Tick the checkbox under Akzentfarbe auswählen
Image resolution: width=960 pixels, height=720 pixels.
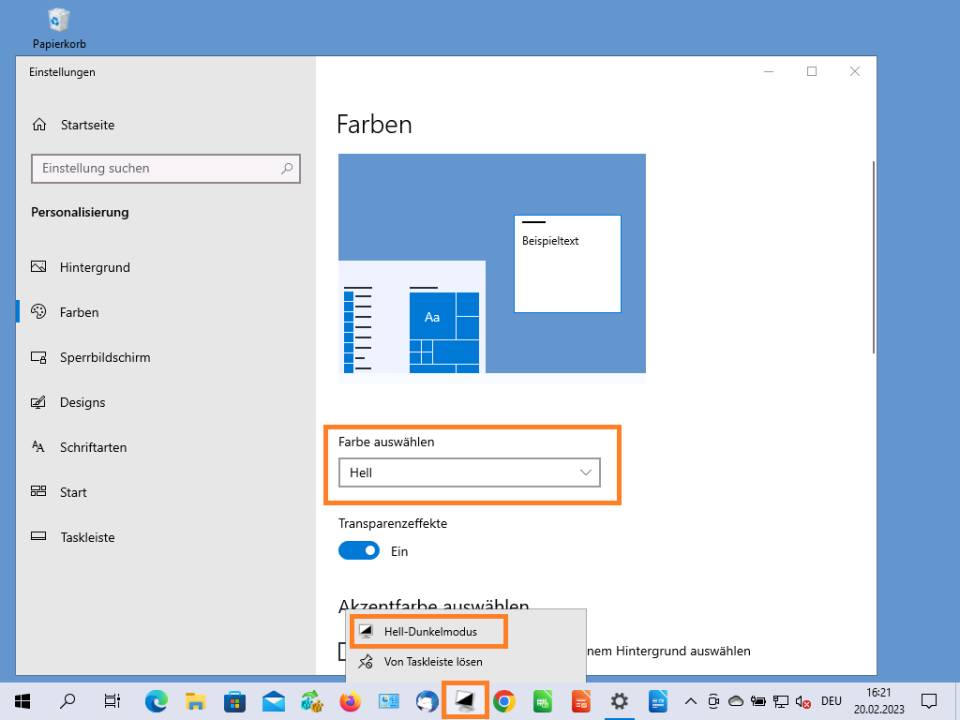(342, 651)
